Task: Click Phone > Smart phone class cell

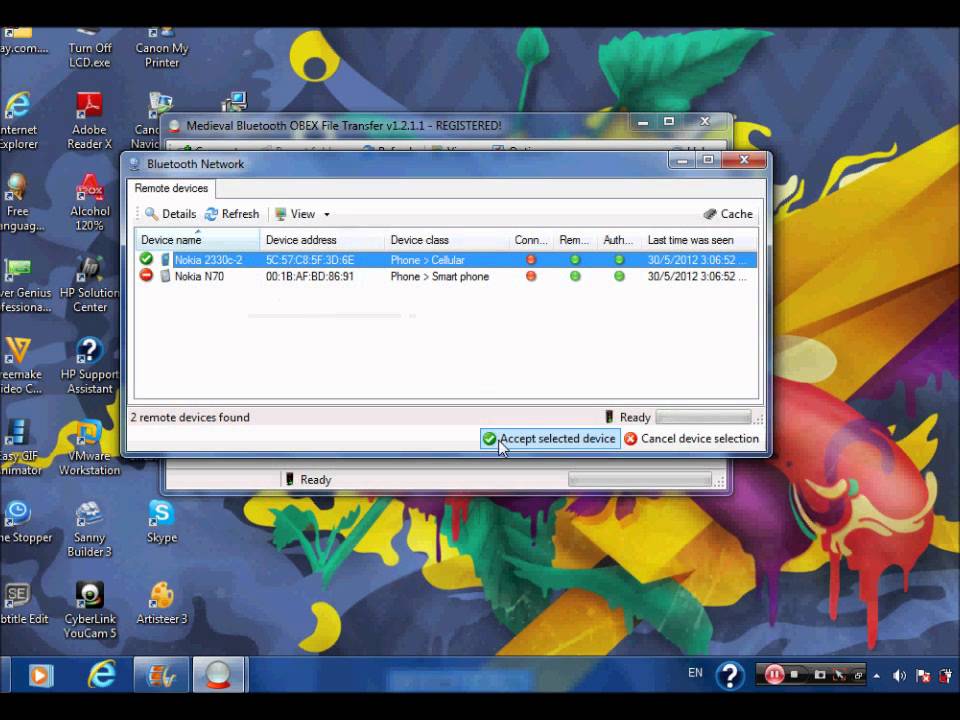Action: (x=440, y=277)
